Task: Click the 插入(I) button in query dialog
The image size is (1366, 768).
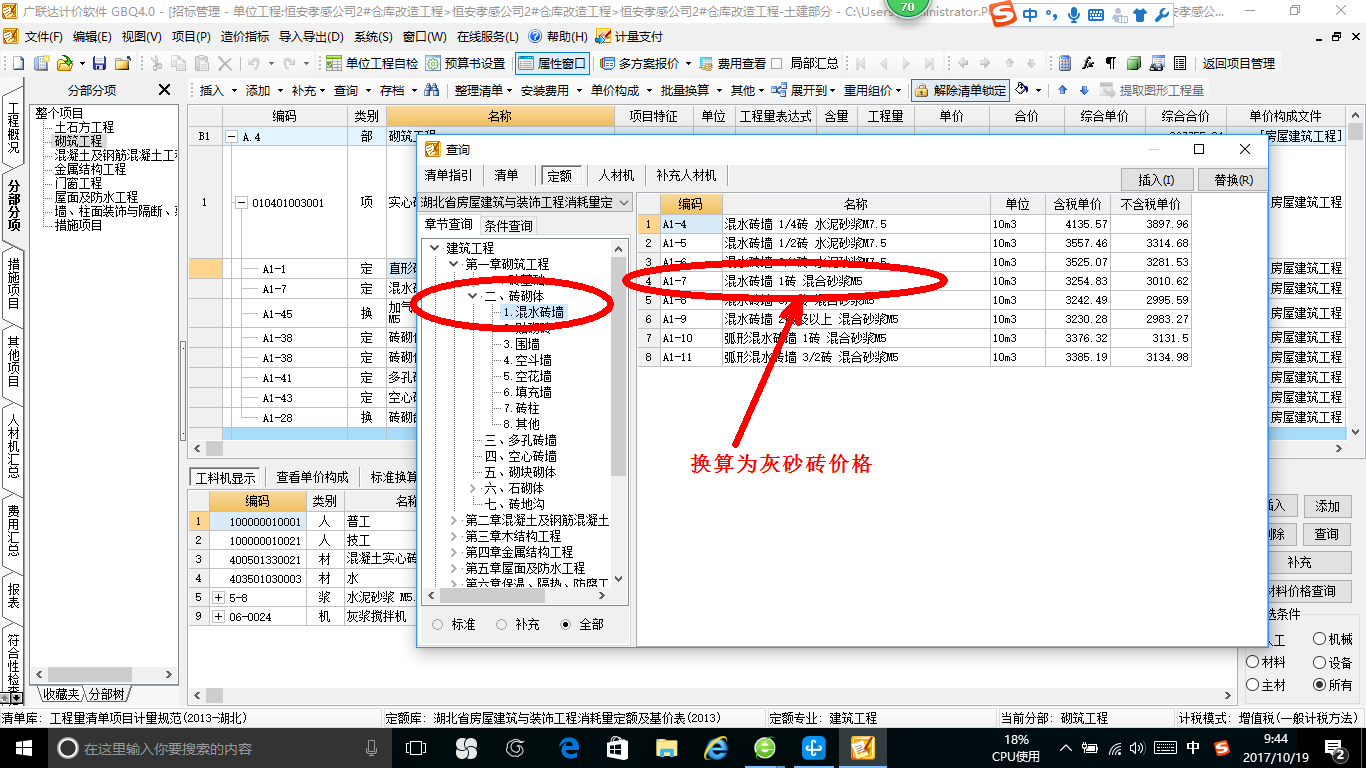Action: click(1156, 180)
